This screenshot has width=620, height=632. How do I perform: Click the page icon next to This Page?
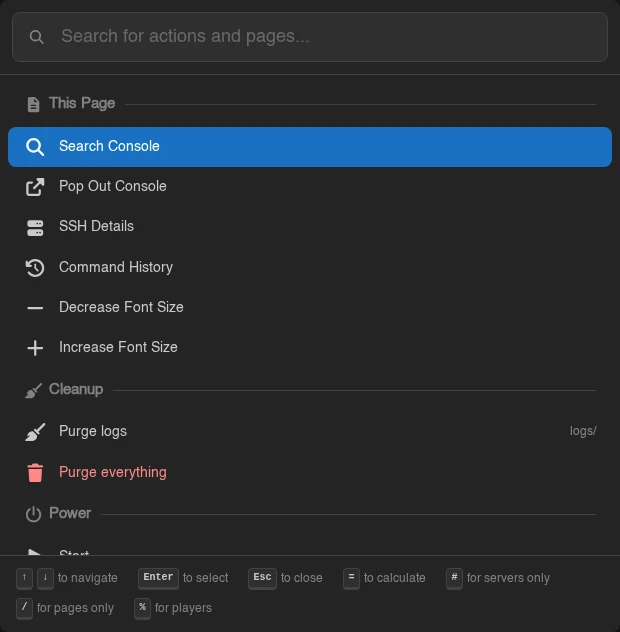33,104
